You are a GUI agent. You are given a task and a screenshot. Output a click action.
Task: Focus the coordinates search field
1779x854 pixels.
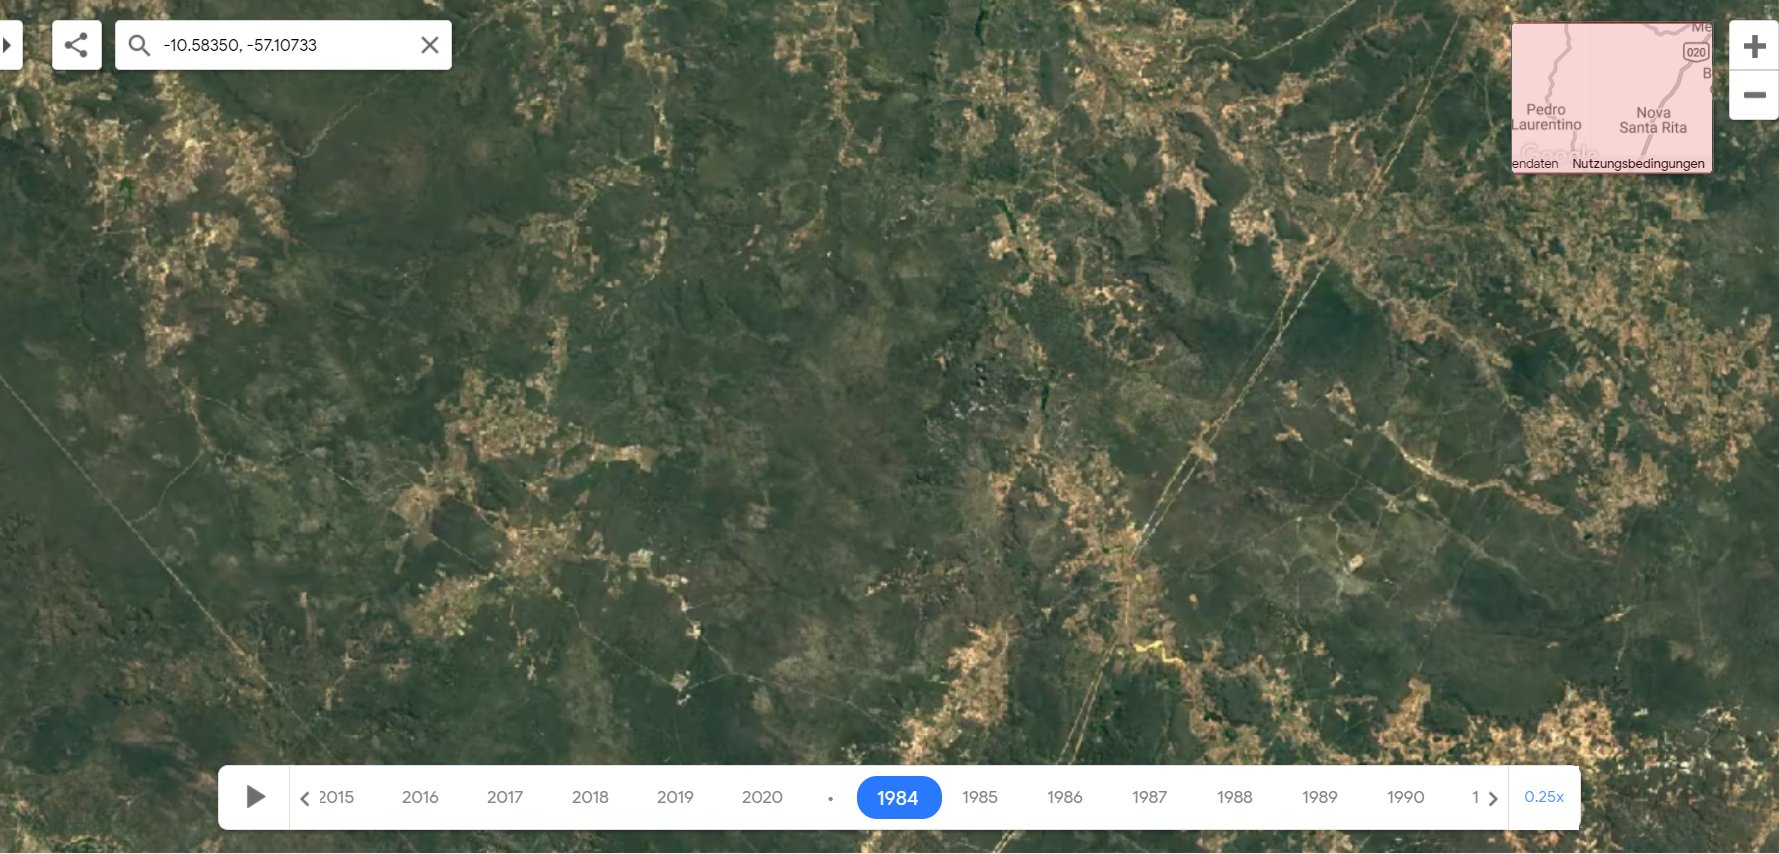[x=285, y=45]
